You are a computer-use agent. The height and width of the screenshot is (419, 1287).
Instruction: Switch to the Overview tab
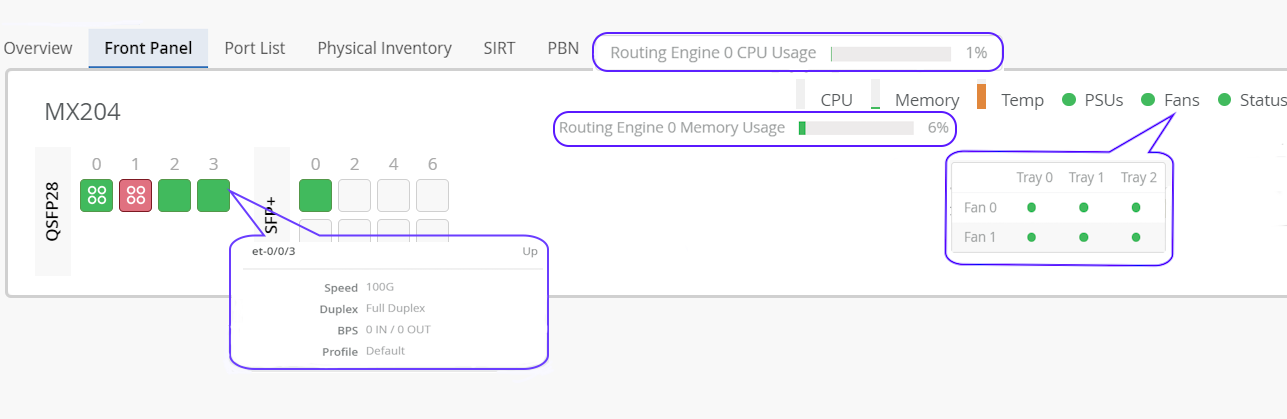click(38, 48)
